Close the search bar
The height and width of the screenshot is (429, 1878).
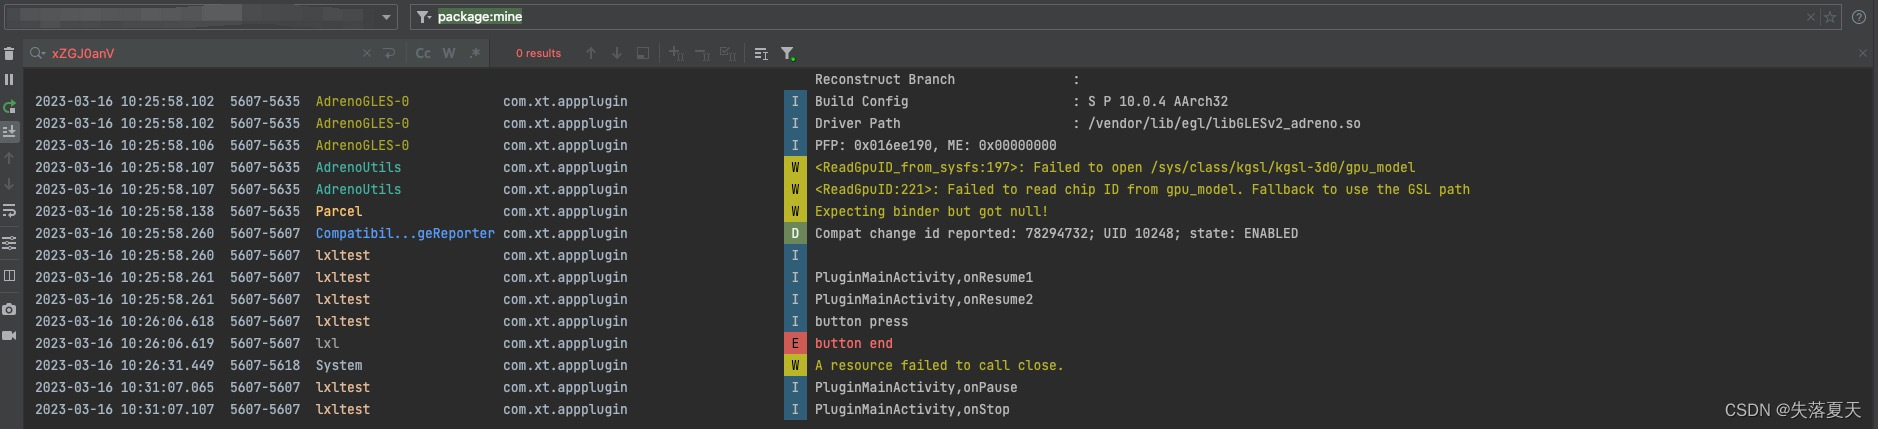1863,53
